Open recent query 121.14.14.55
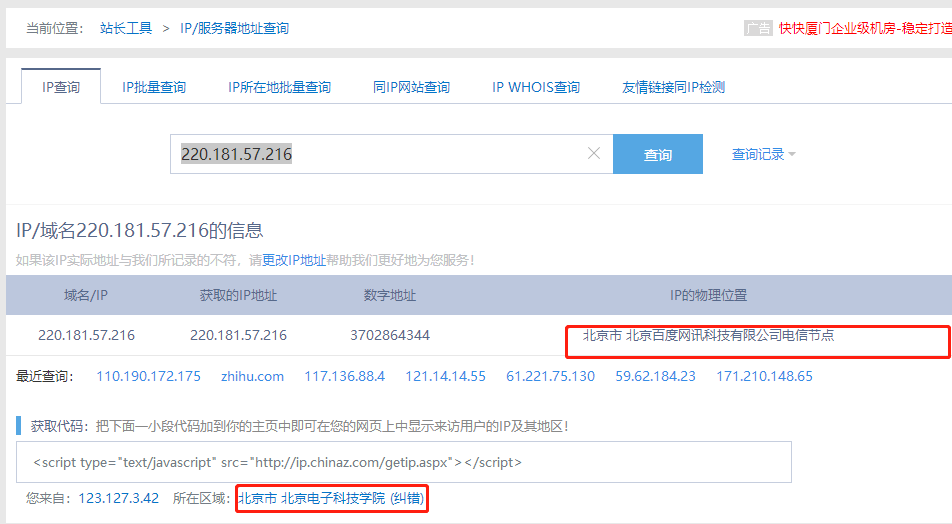 [x=445, y=376]
